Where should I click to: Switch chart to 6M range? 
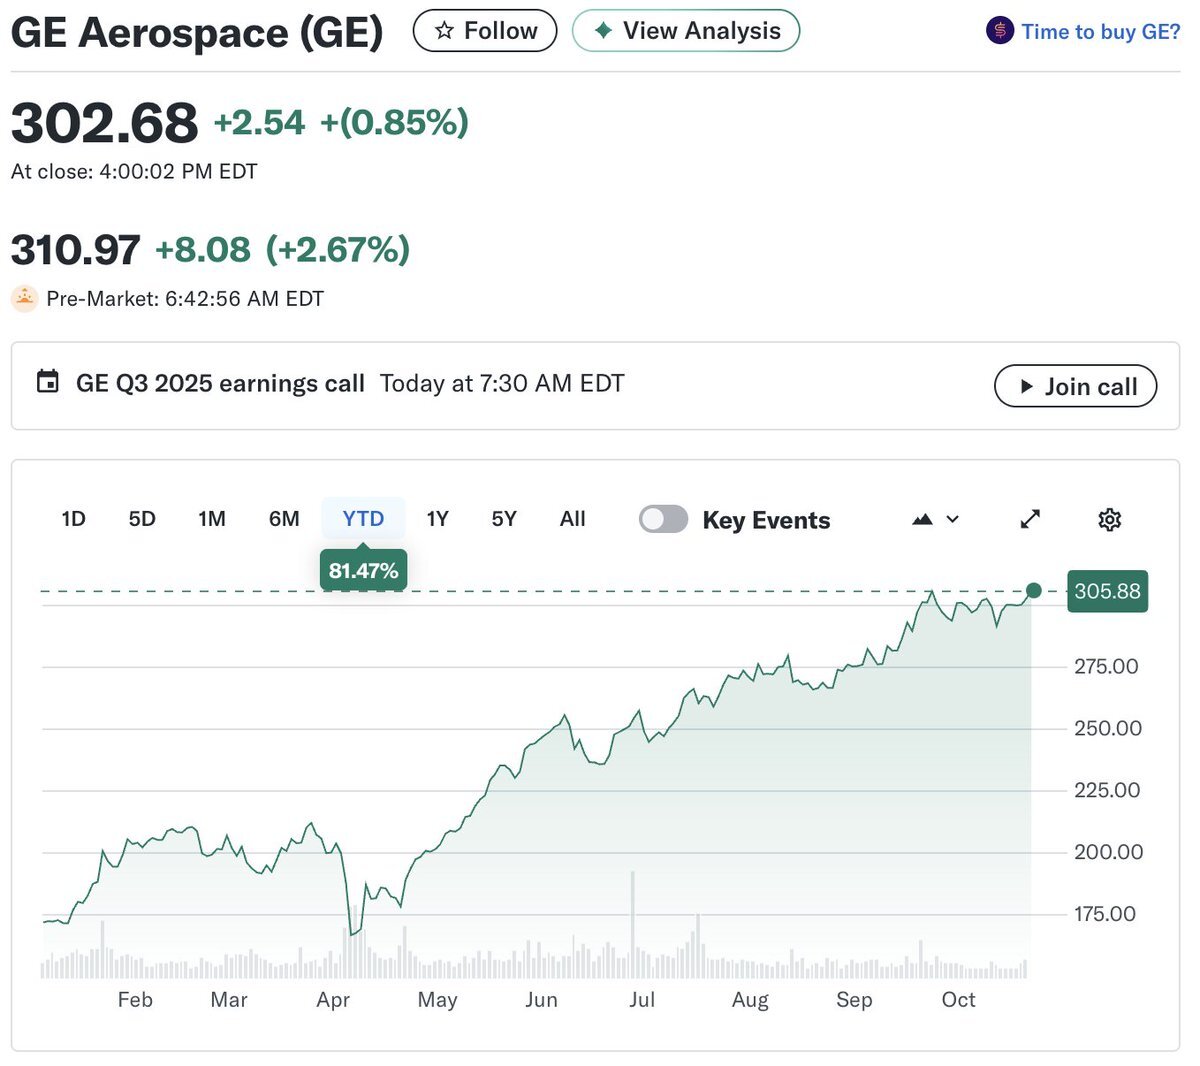pyautogui.click(x=284, y=519)
